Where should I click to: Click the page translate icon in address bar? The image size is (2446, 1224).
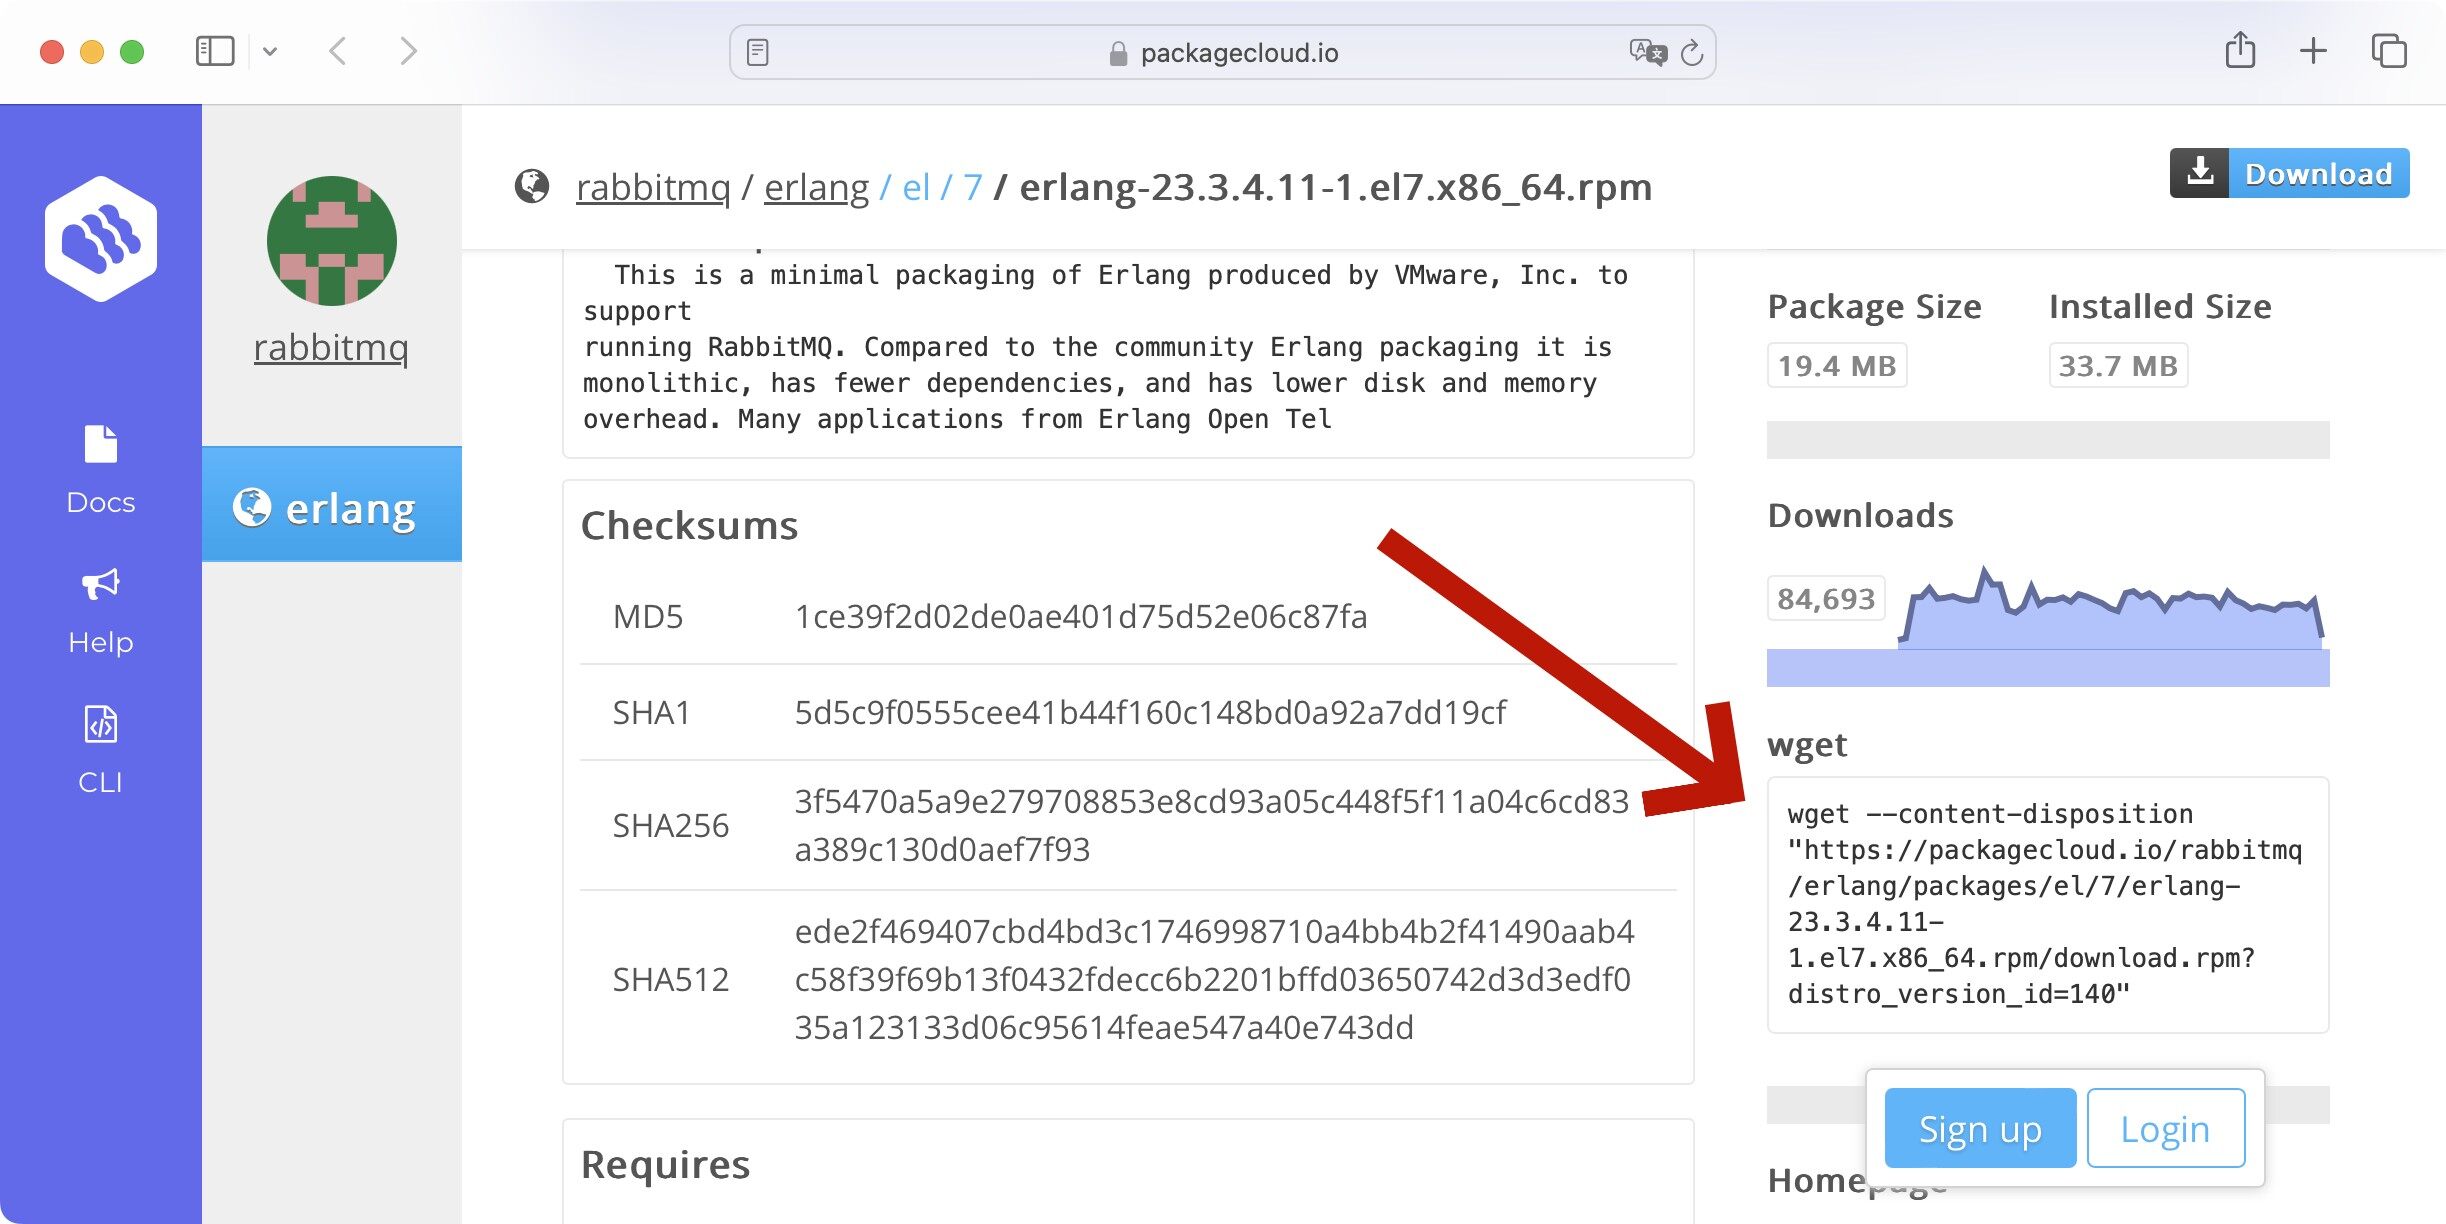[x=1646, y=52]
